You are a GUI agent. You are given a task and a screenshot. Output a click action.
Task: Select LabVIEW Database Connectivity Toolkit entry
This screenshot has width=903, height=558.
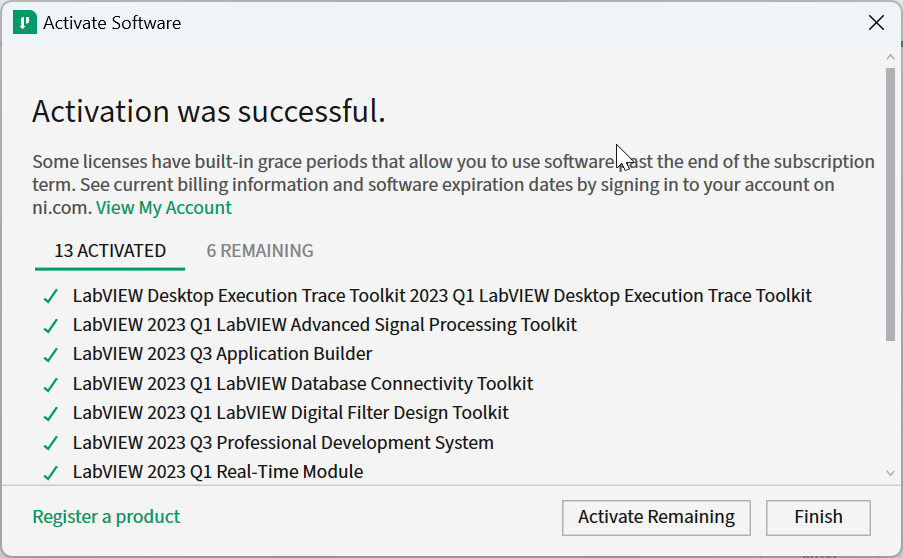click(302, 384)
